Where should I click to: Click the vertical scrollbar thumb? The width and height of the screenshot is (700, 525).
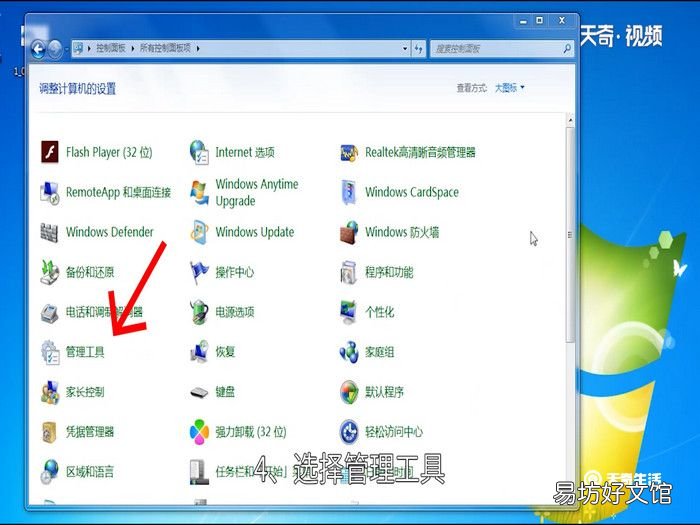coord(570,235)
